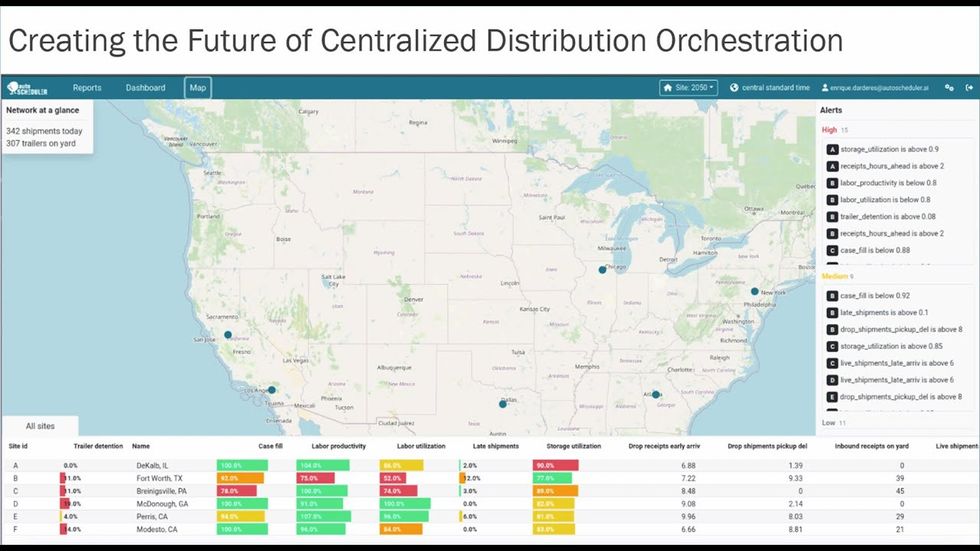The height and width of the screenshot is (551, 980).
Task: Switch to the Dashboard view
Action: pos(146,88)
